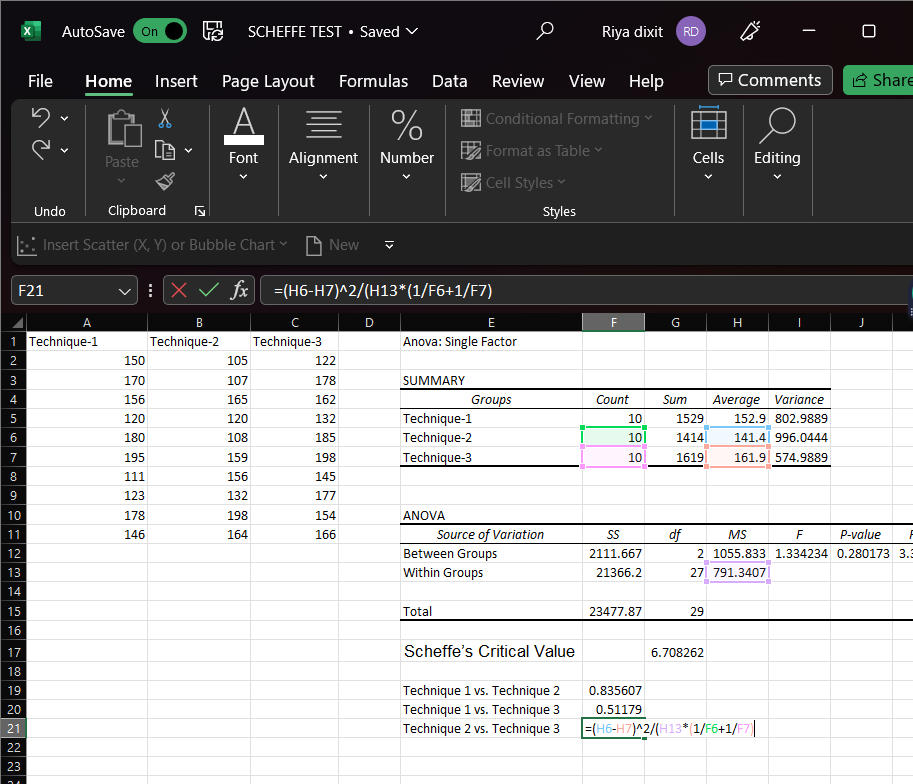The height and width of the screenshot is (784, 913).
Task: Cancel formula entry with the X icon
Action: click(x=179, y=291)
